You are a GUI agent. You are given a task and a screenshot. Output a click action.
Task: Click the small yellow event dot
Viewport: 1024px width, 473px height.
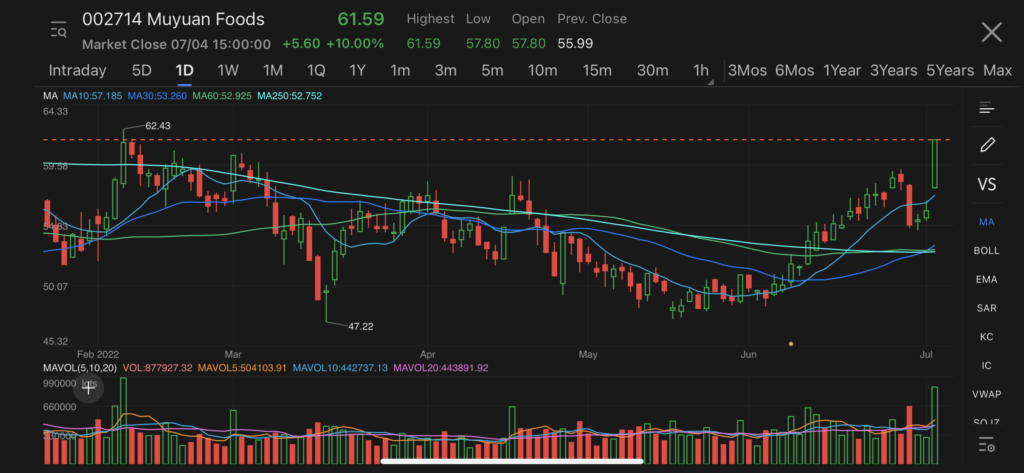pyautogui.click(x=791, y=343)
